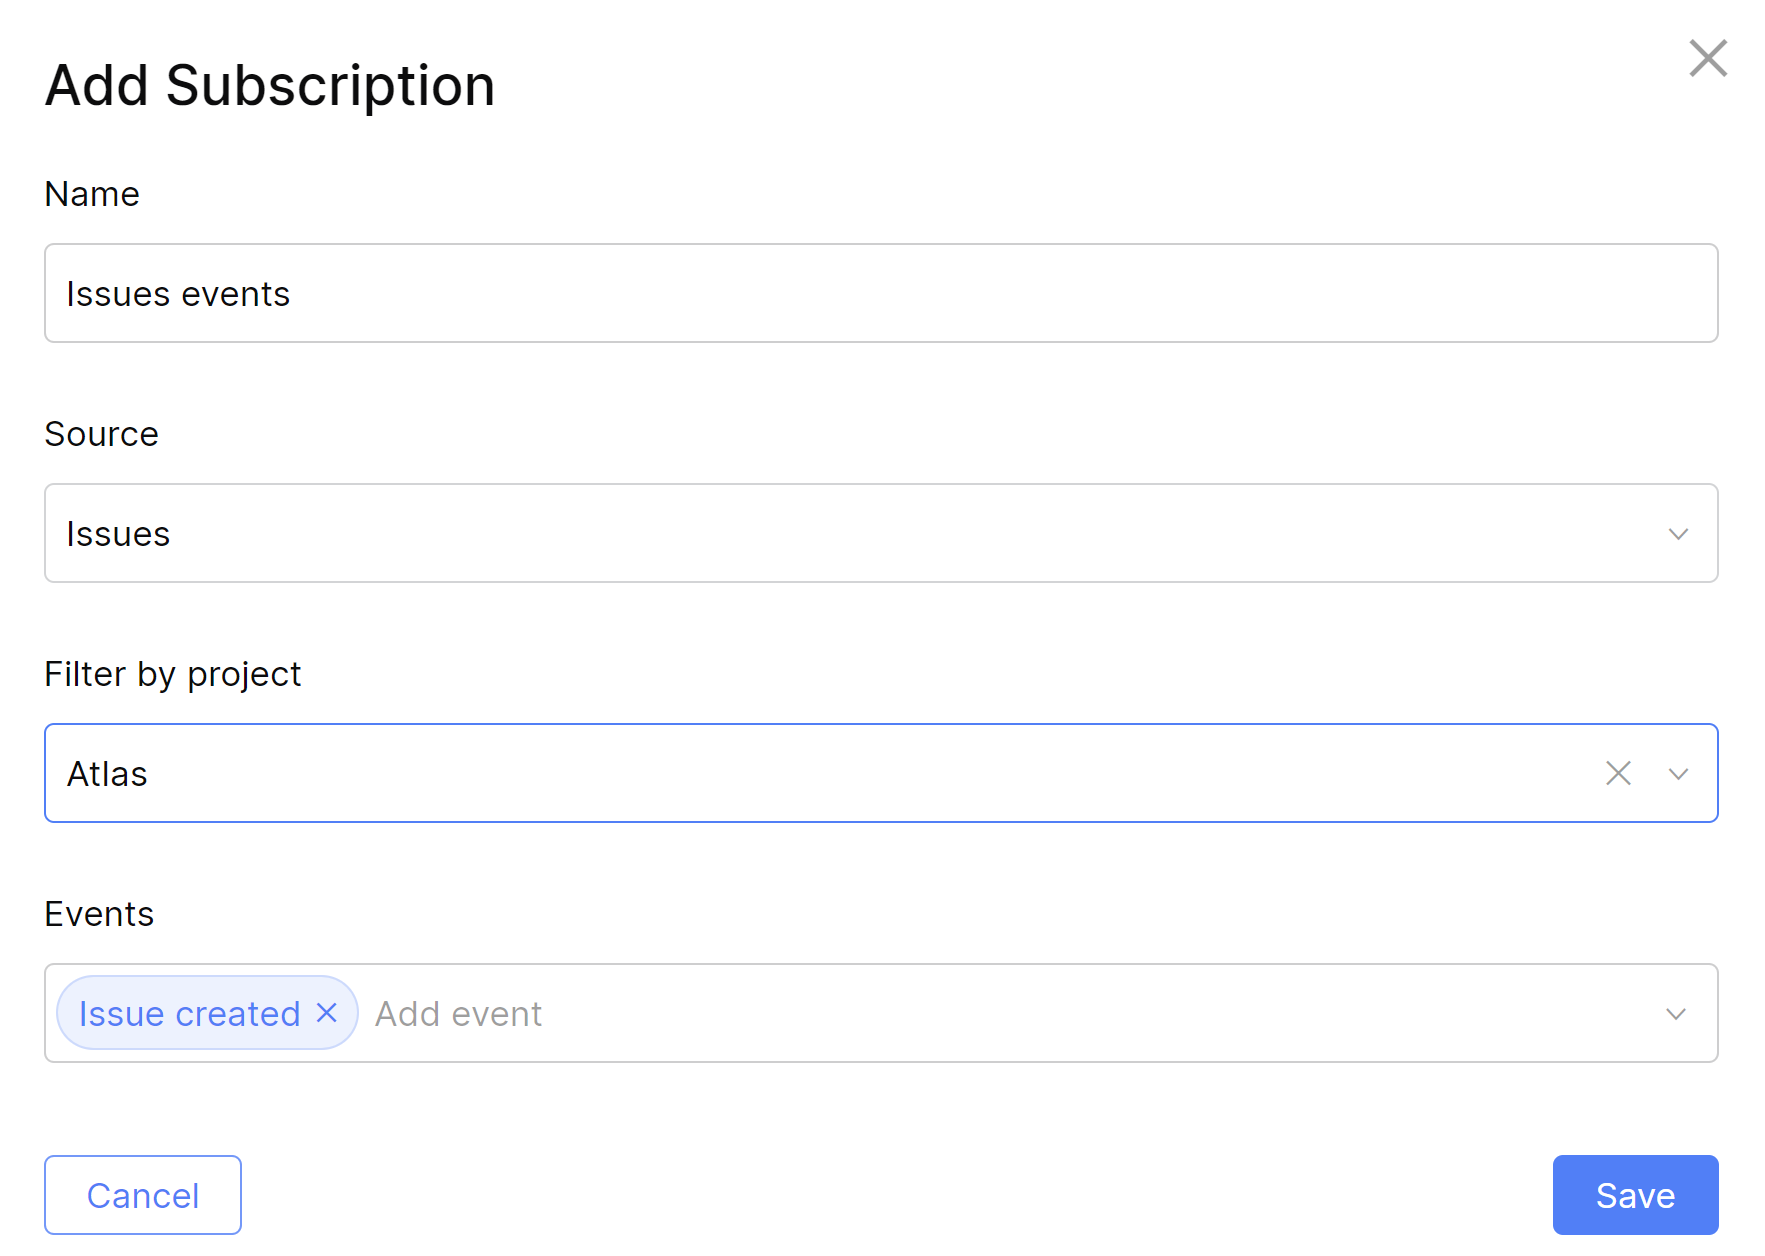Click the clear icon beside the Atlas chevron
The image size is (1765, 1256).
pyautogui.click(x=1617, y=773)
